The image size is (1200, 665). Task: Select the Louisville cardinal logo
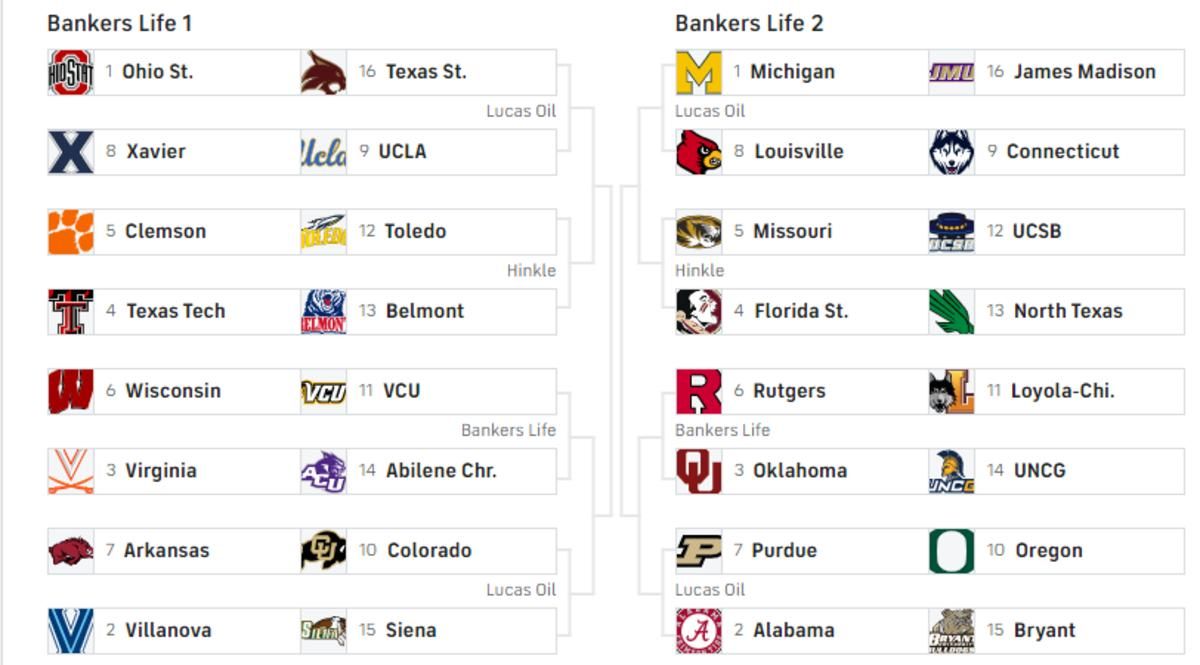click(699, 152)
